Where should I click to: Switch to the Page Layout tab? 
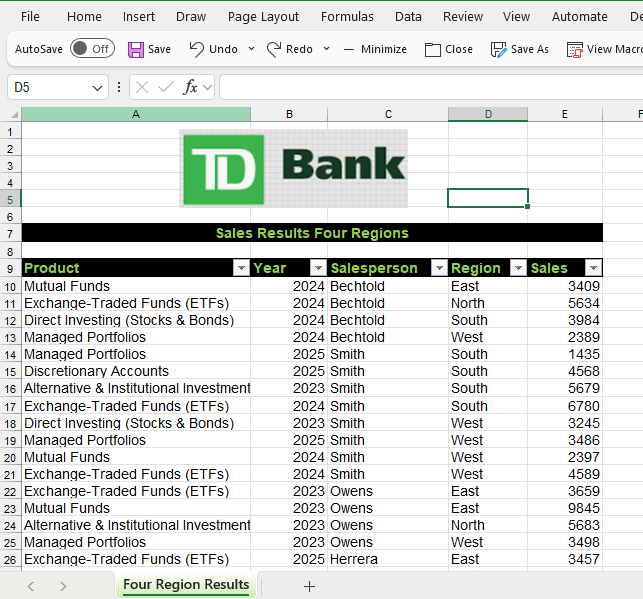point(263,17)
